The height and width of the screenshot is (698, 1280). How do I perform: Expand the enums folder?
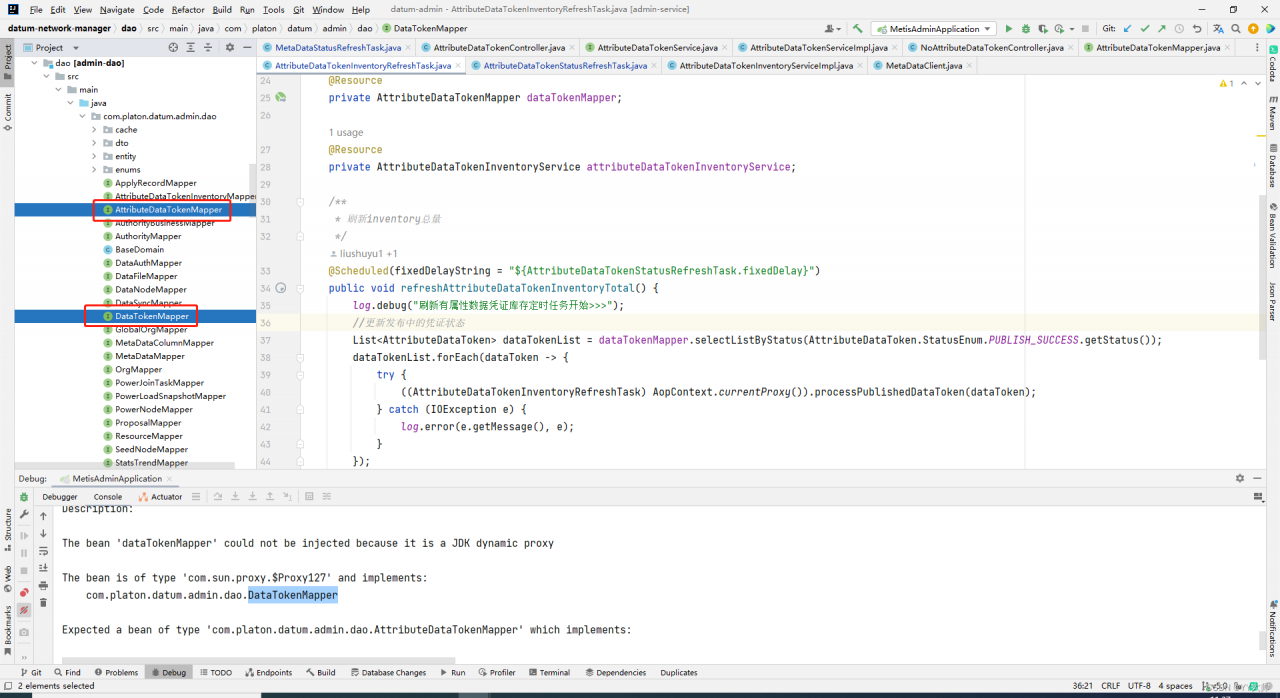pos(94,169)
